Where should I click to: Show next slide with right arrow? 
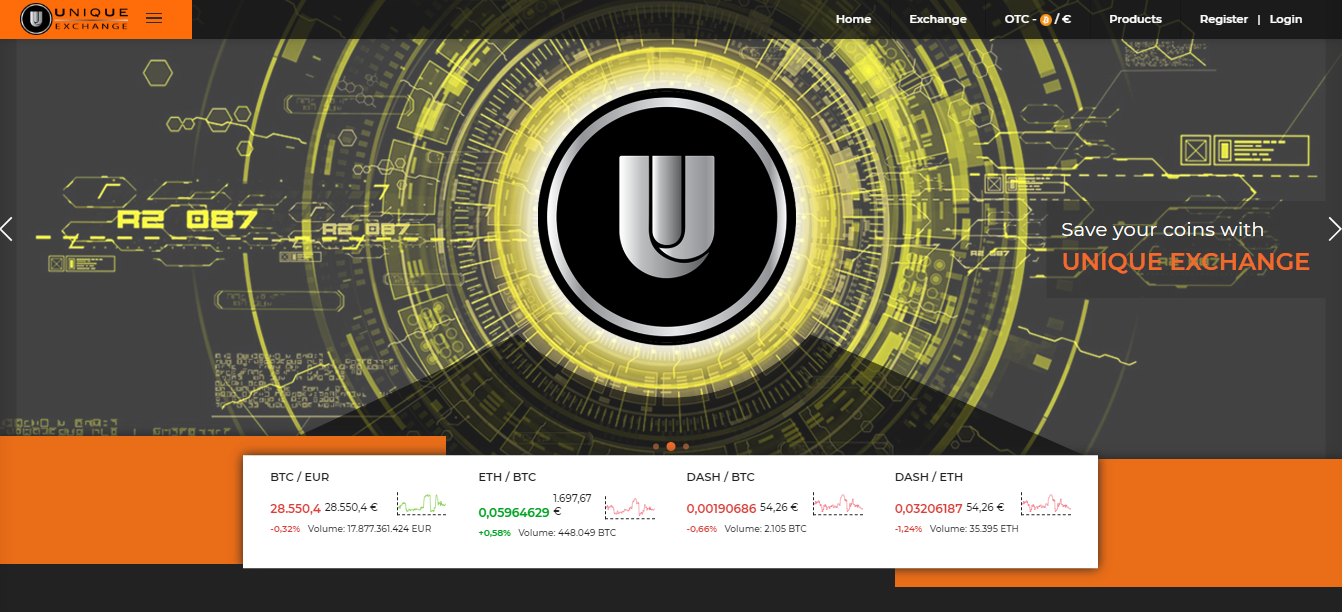(x=1334, y=229)
